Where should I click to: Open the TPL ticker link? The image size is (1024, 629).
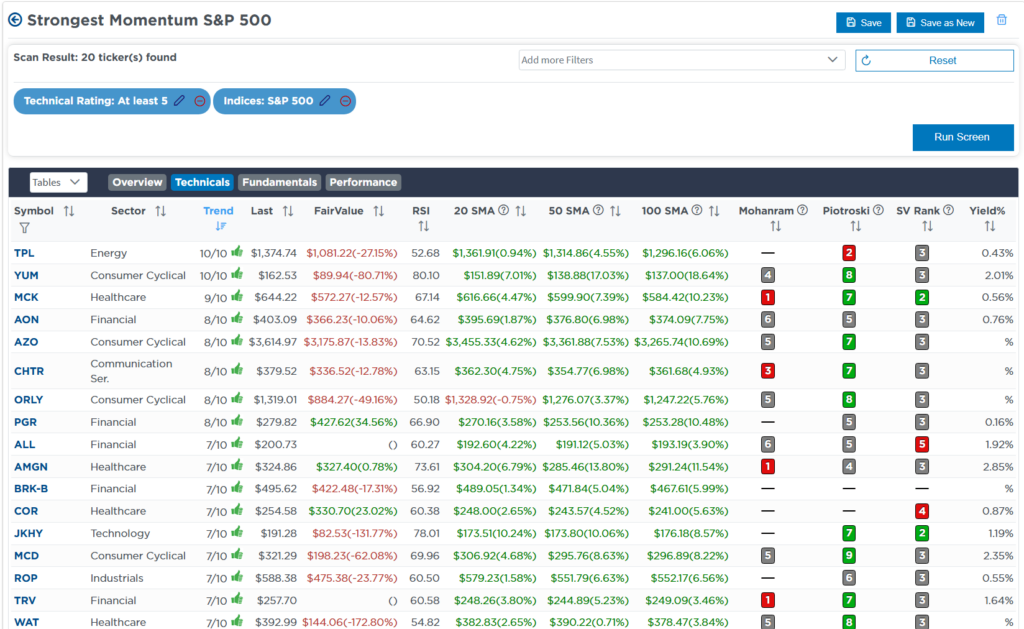pos(24,253)
